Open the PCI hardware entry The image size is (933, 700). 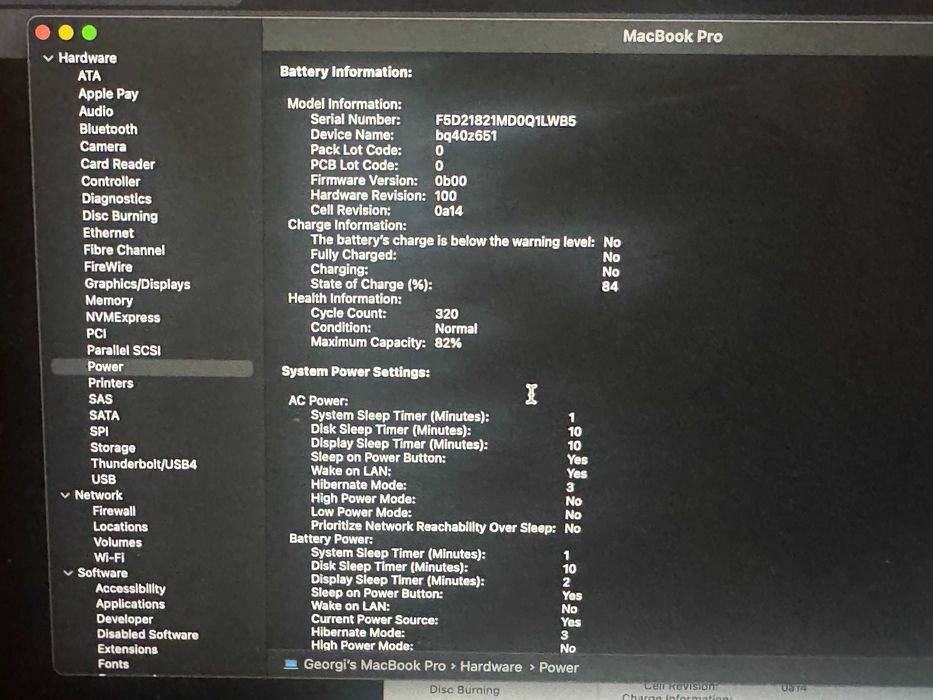pyautogui.click(x=96, y=334)
